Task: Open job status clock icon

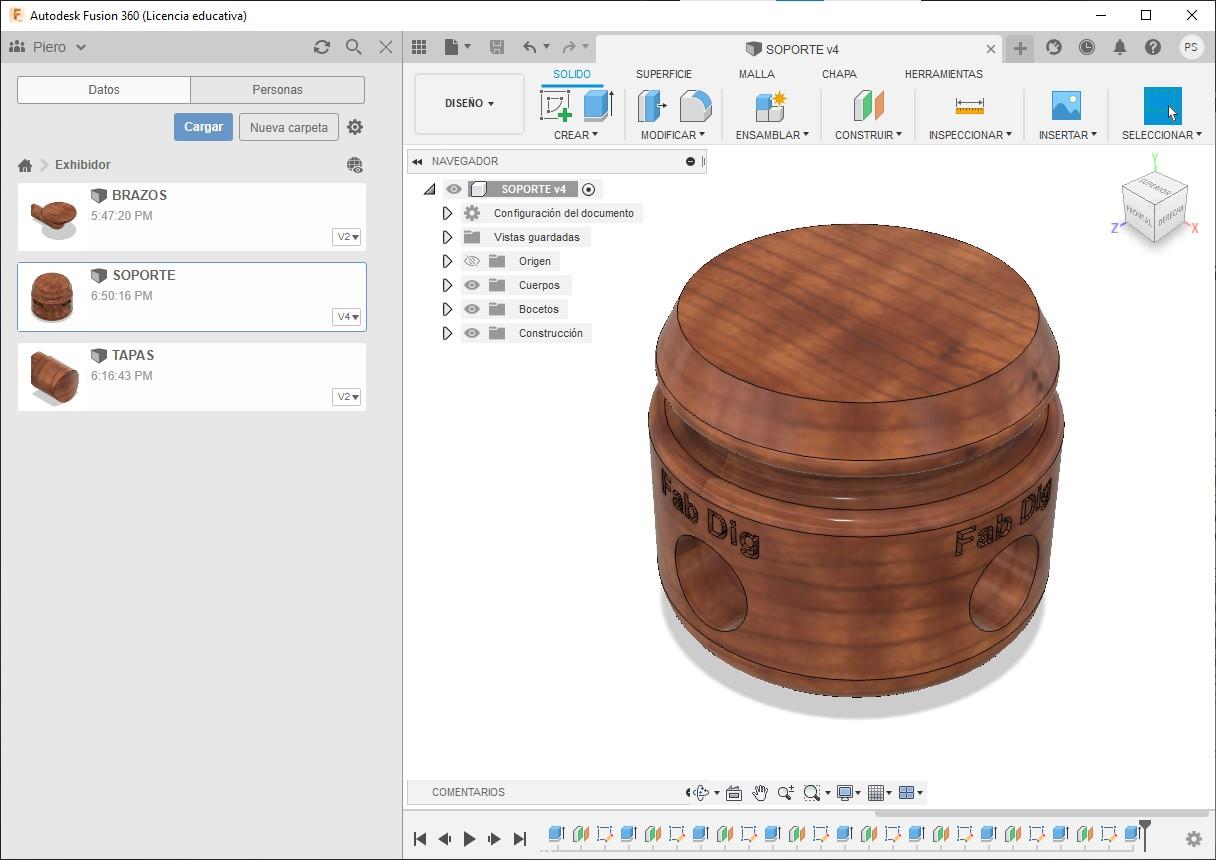Action: [x=1087, y=47]
